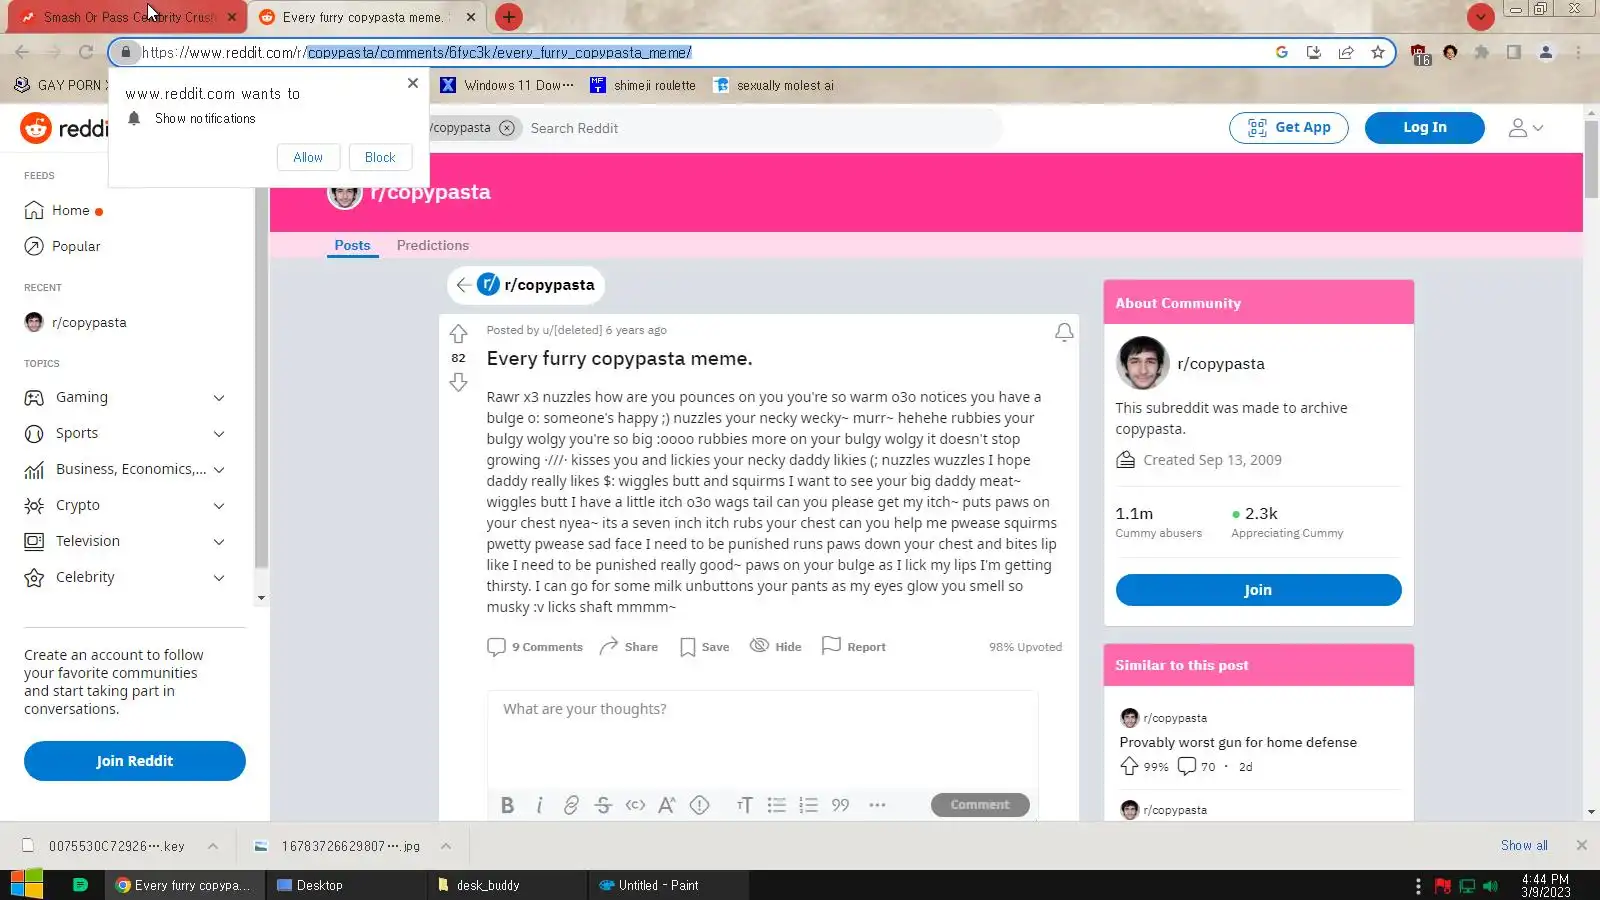Image resolution: width=1600 pixels, height=900 pixels.
Task: Go back using the post back arrow
Action: 463,285
